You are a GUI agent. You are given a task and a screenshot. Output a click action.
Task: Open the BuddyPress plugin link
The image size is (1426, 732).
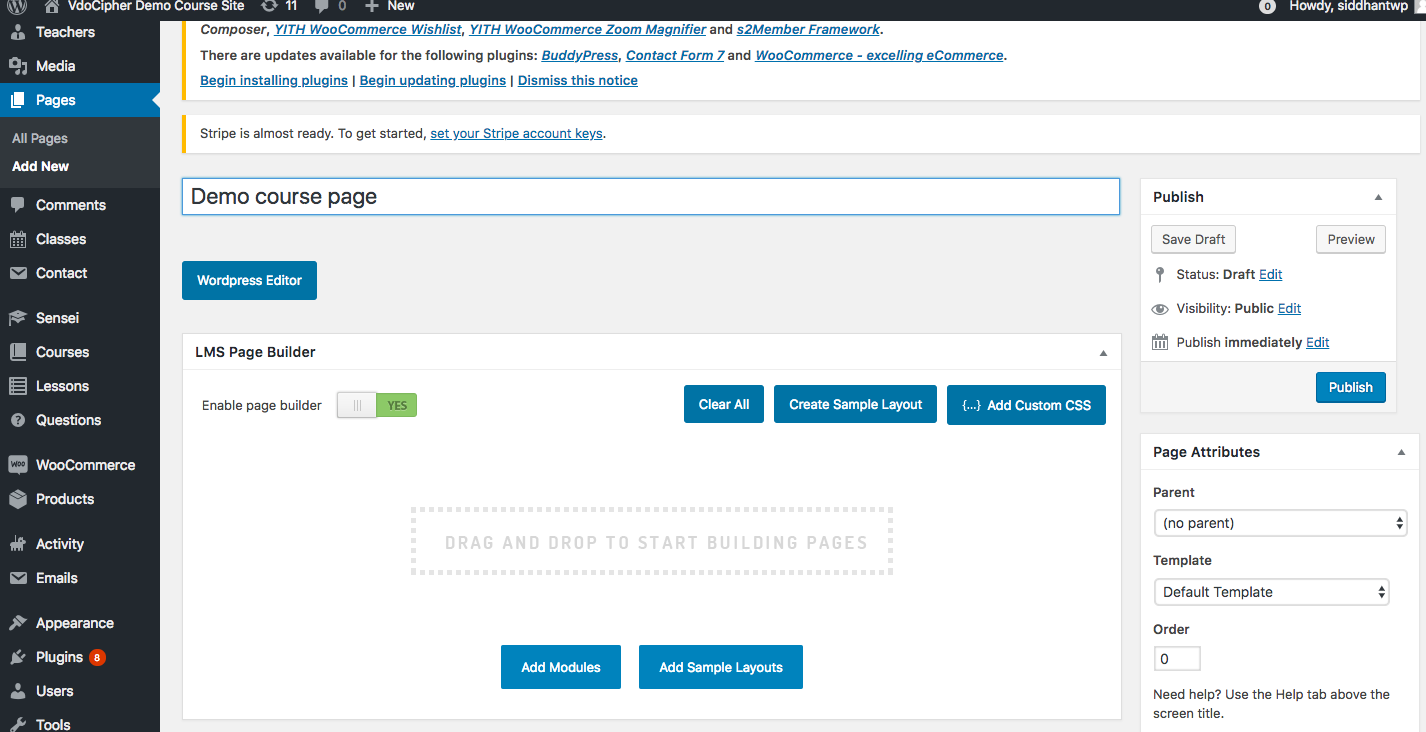(x=580, y=56)
